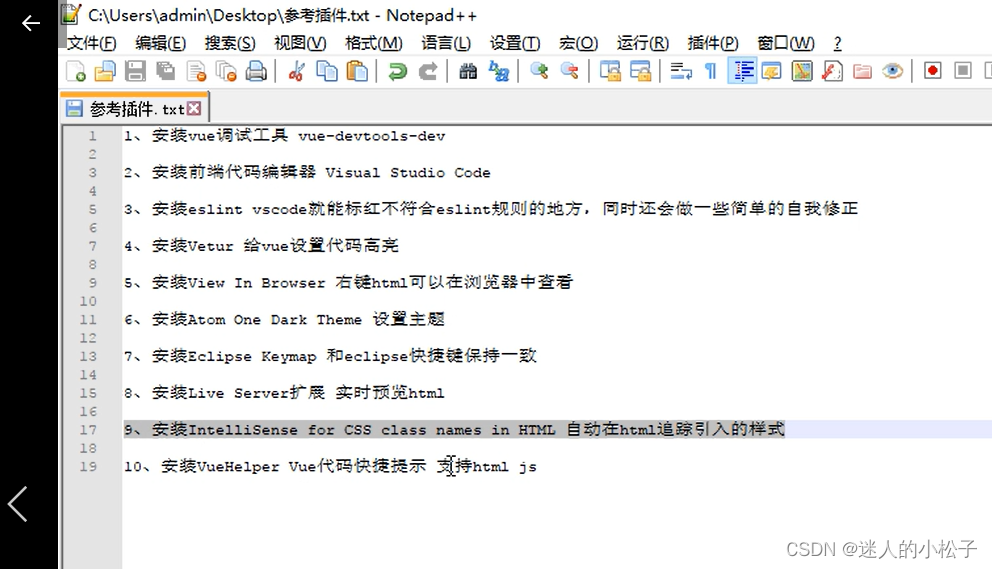Click the Live Server line
Screen dimensions: 992x569
(x=284, y=392)
